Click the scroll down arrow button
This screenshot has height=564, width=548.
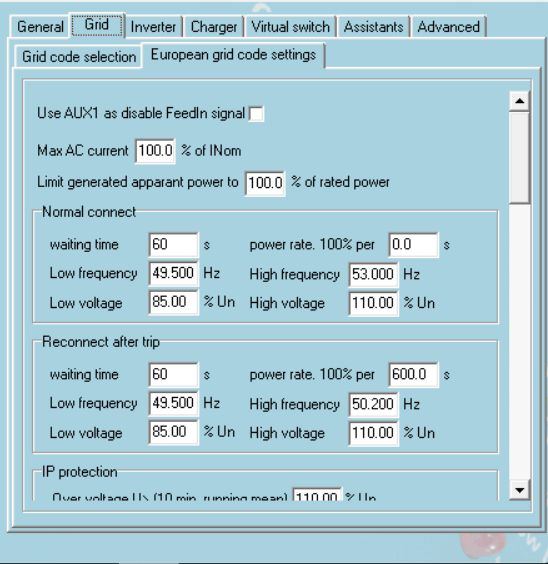519,490
